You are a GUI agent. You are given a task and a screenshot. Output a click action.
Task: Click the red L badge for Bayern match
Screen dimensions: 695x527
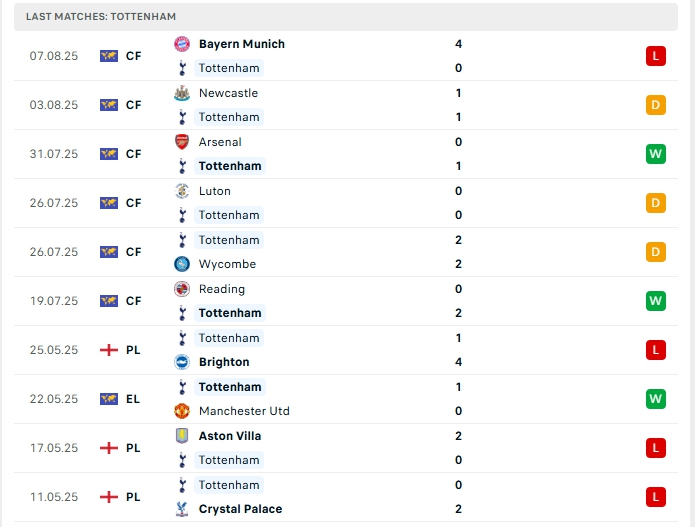(655, 56)
